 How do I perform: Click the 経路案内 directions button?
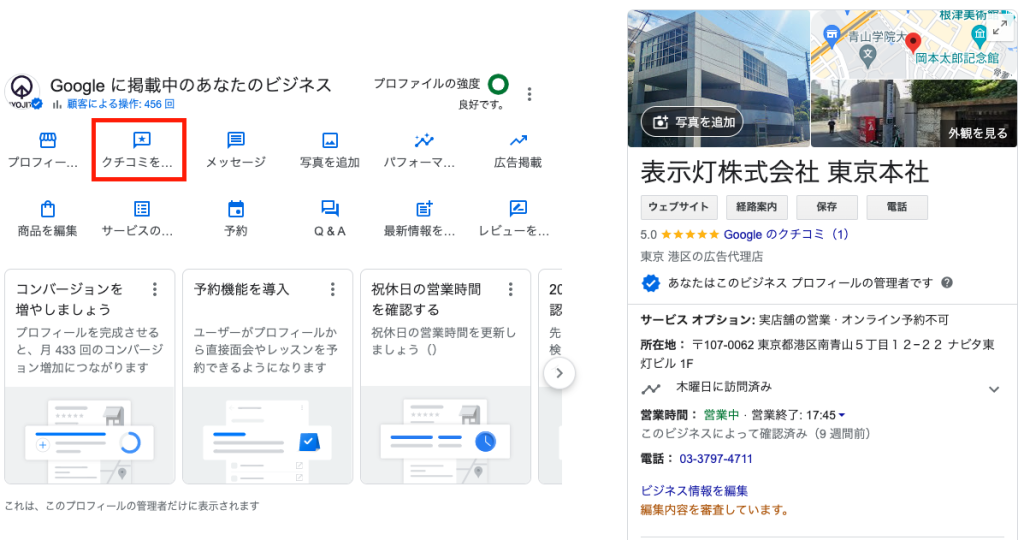coord(757,207)
